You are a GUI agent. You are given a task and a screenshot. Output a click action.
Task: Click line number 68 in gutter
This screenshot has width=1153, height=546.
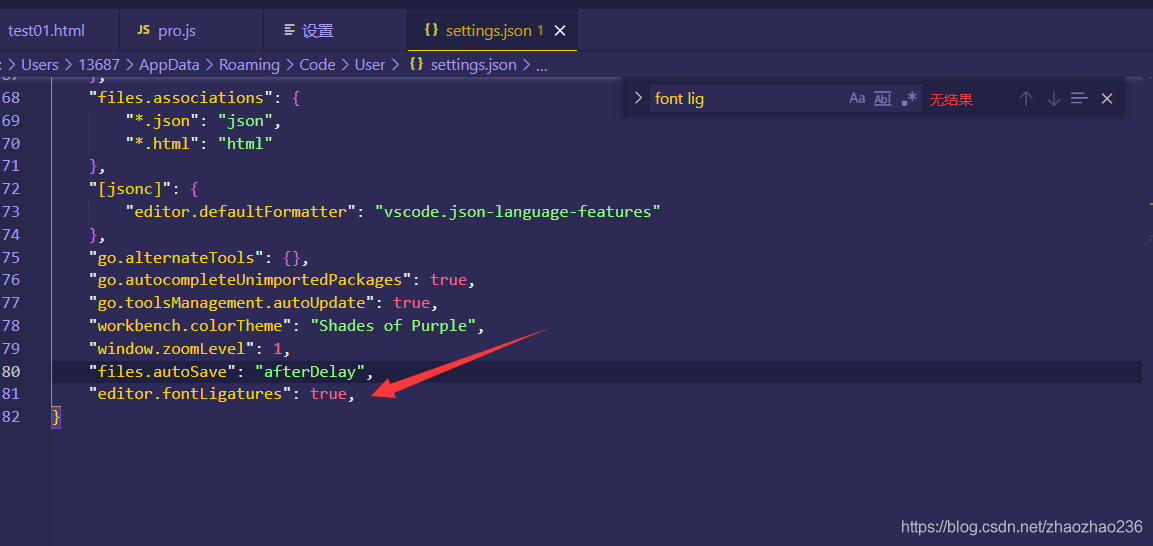click(x=10, y=98)
